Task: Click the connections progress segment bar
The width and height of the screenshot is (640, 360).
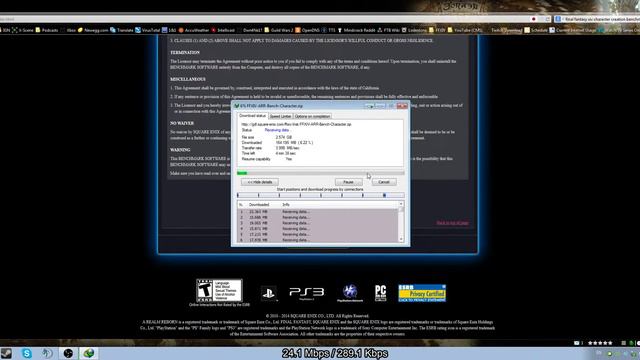Action: tap(321, 196)
